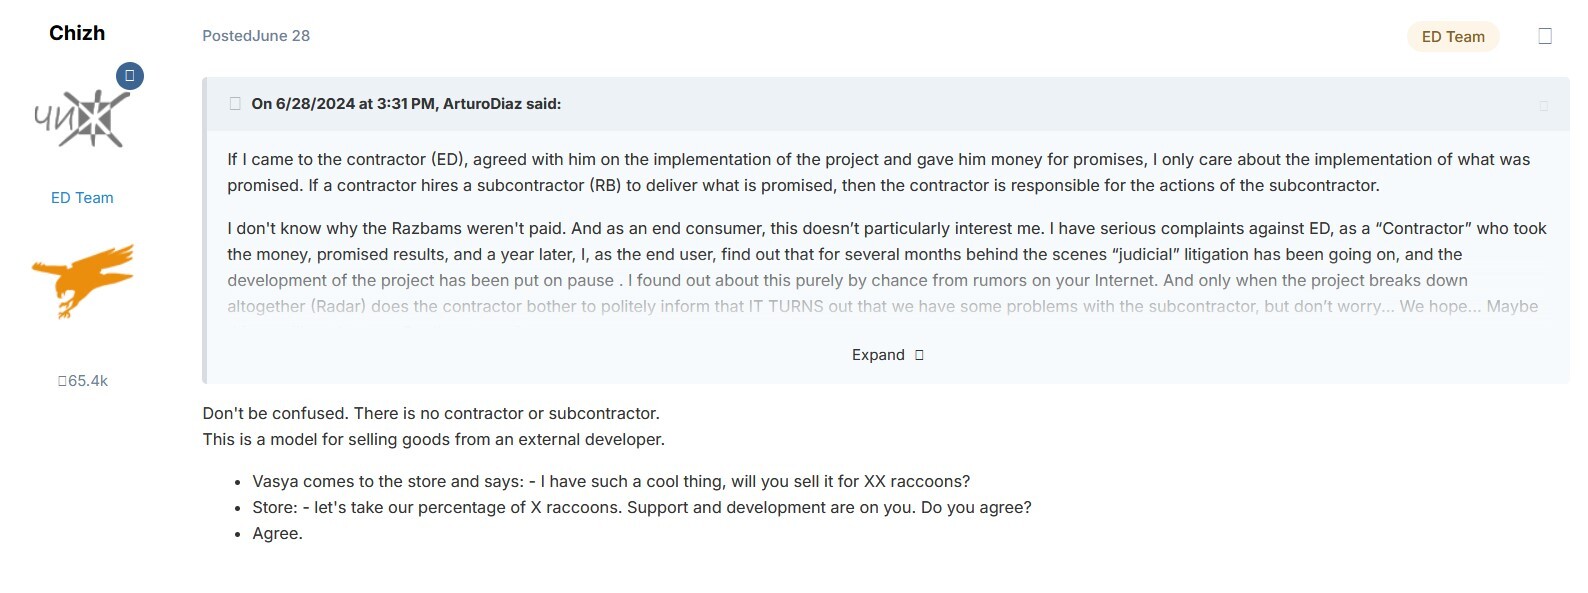The image size is (1588, 593).
Task: Click the final bullet "Agree."
Action: [x=277, y=533]
